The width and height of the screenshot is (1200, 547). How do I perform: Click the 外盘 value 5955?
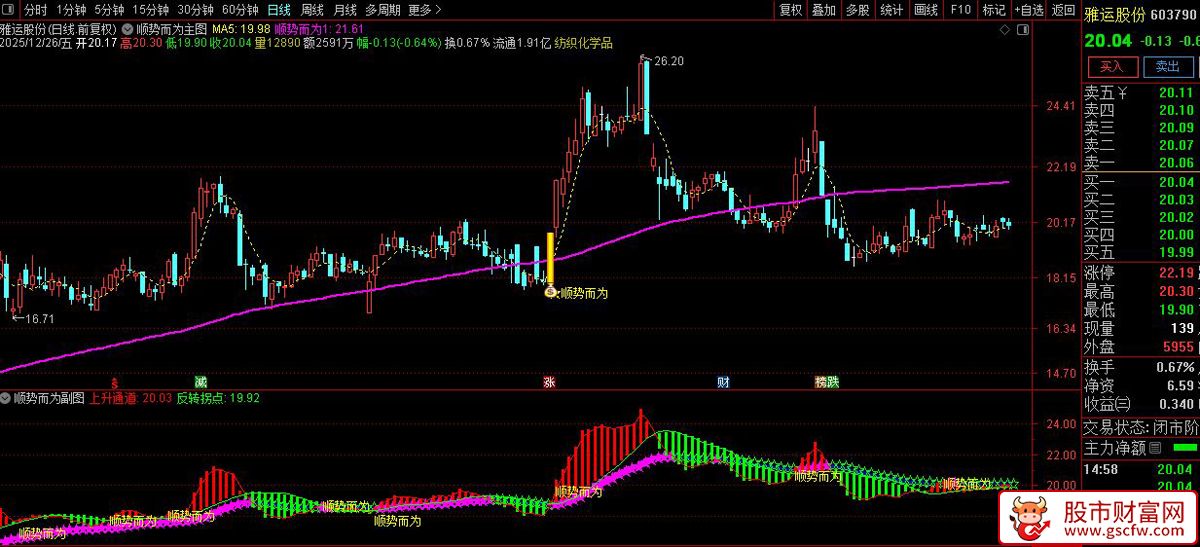(1179, 346)
